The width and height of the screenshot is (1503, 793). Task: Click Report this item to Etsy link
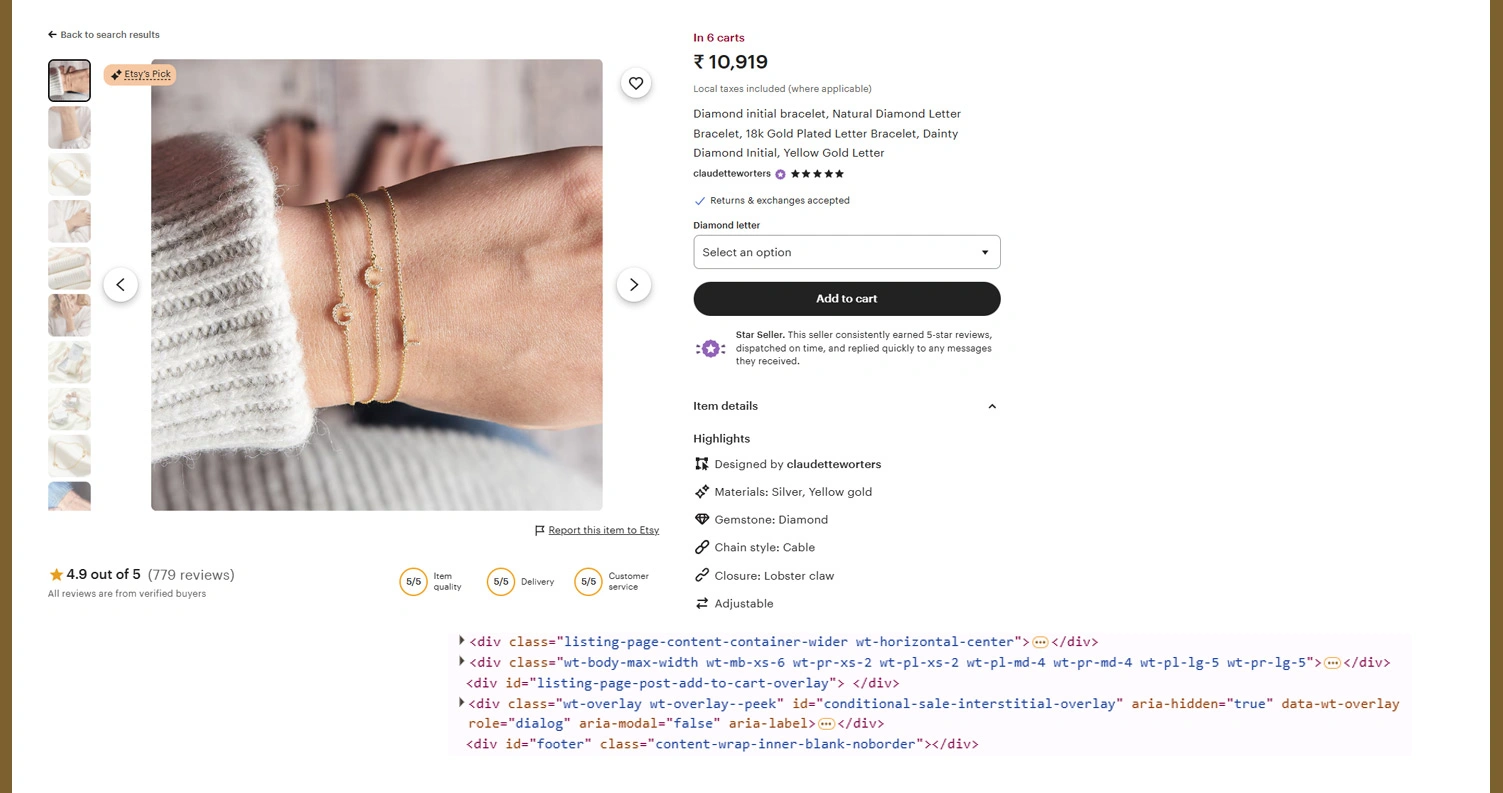(604, 530)
